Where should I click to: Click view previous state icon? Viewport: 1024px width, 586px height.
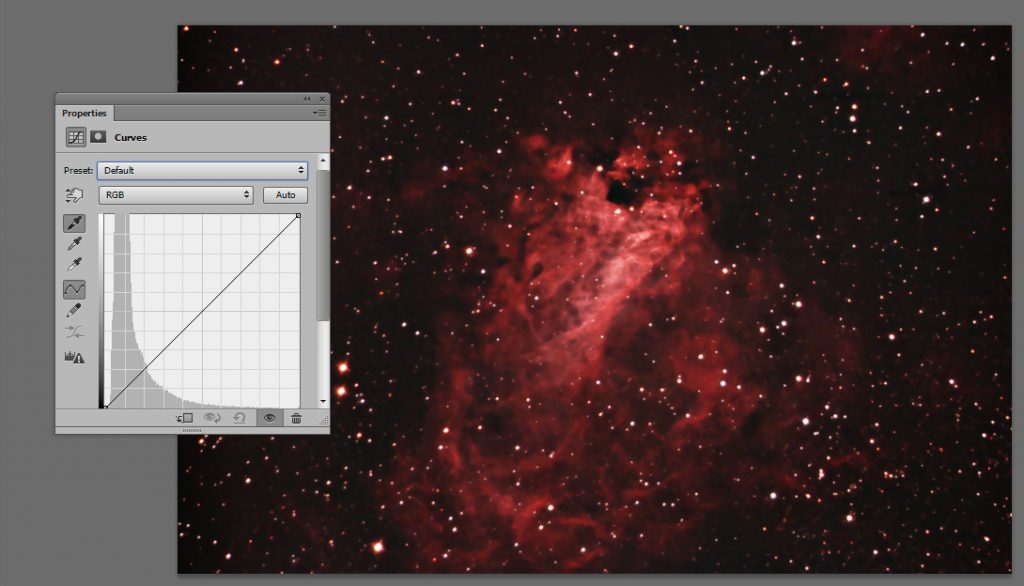pos(212,418)
